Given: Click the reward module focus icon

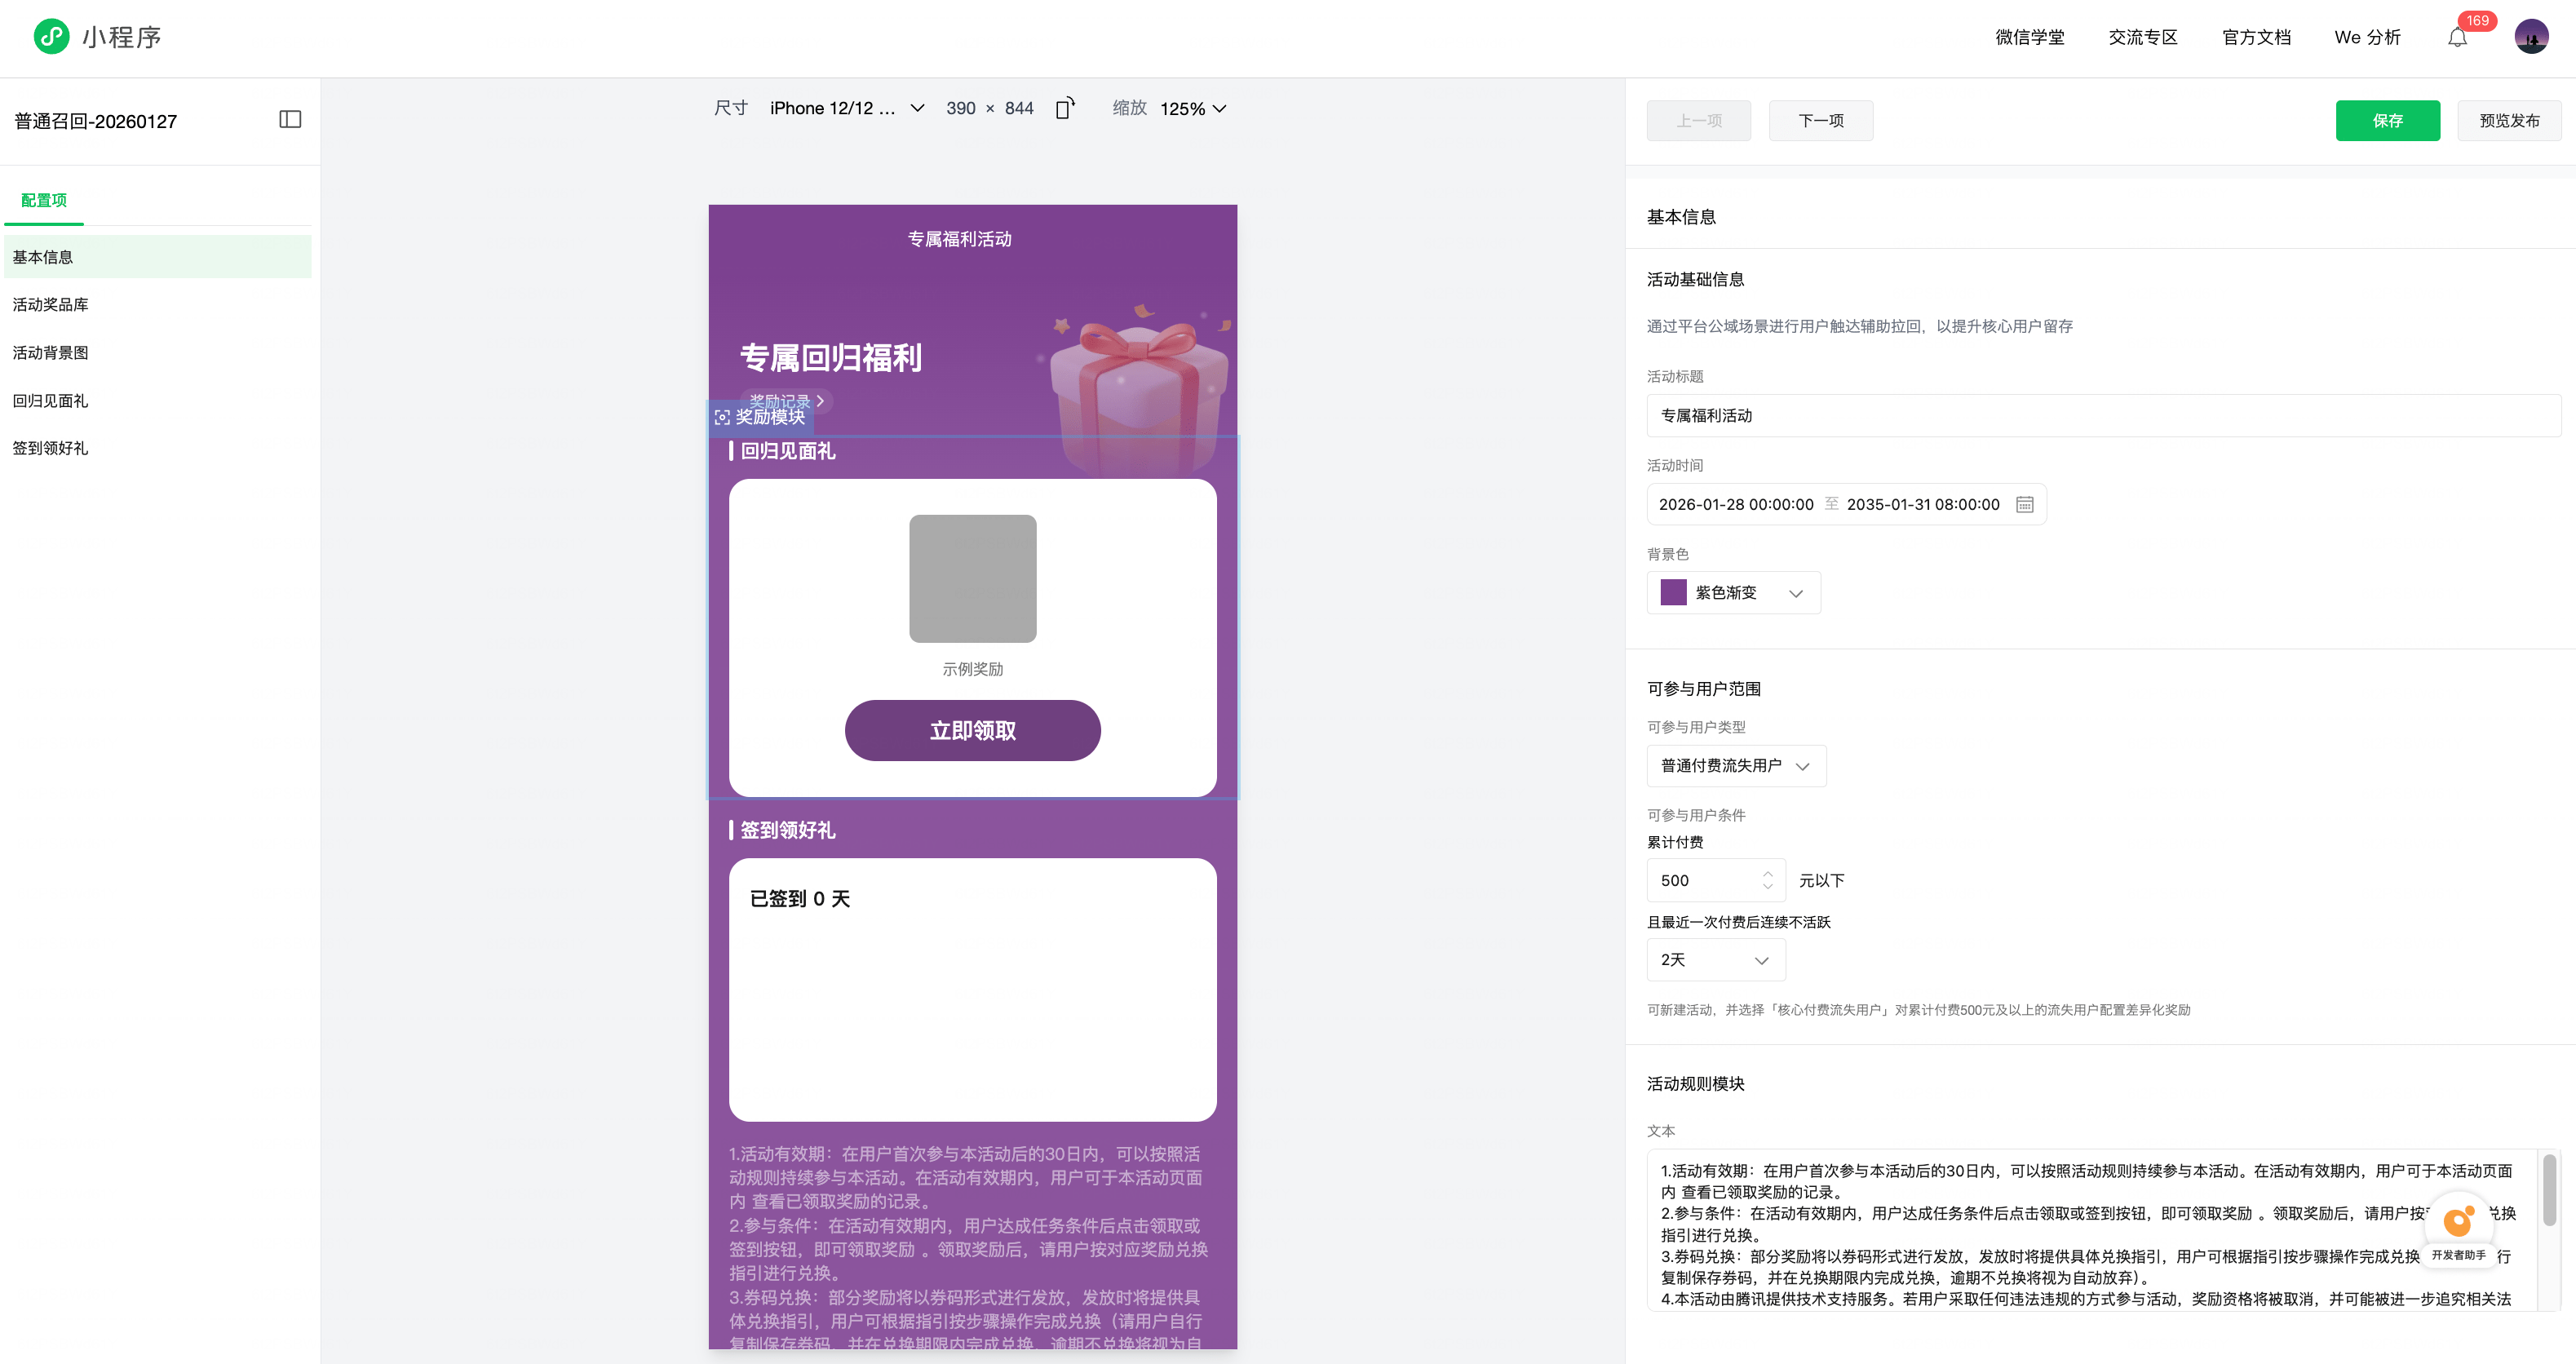Looking at the screenshot, I should [x=722, y=417].
